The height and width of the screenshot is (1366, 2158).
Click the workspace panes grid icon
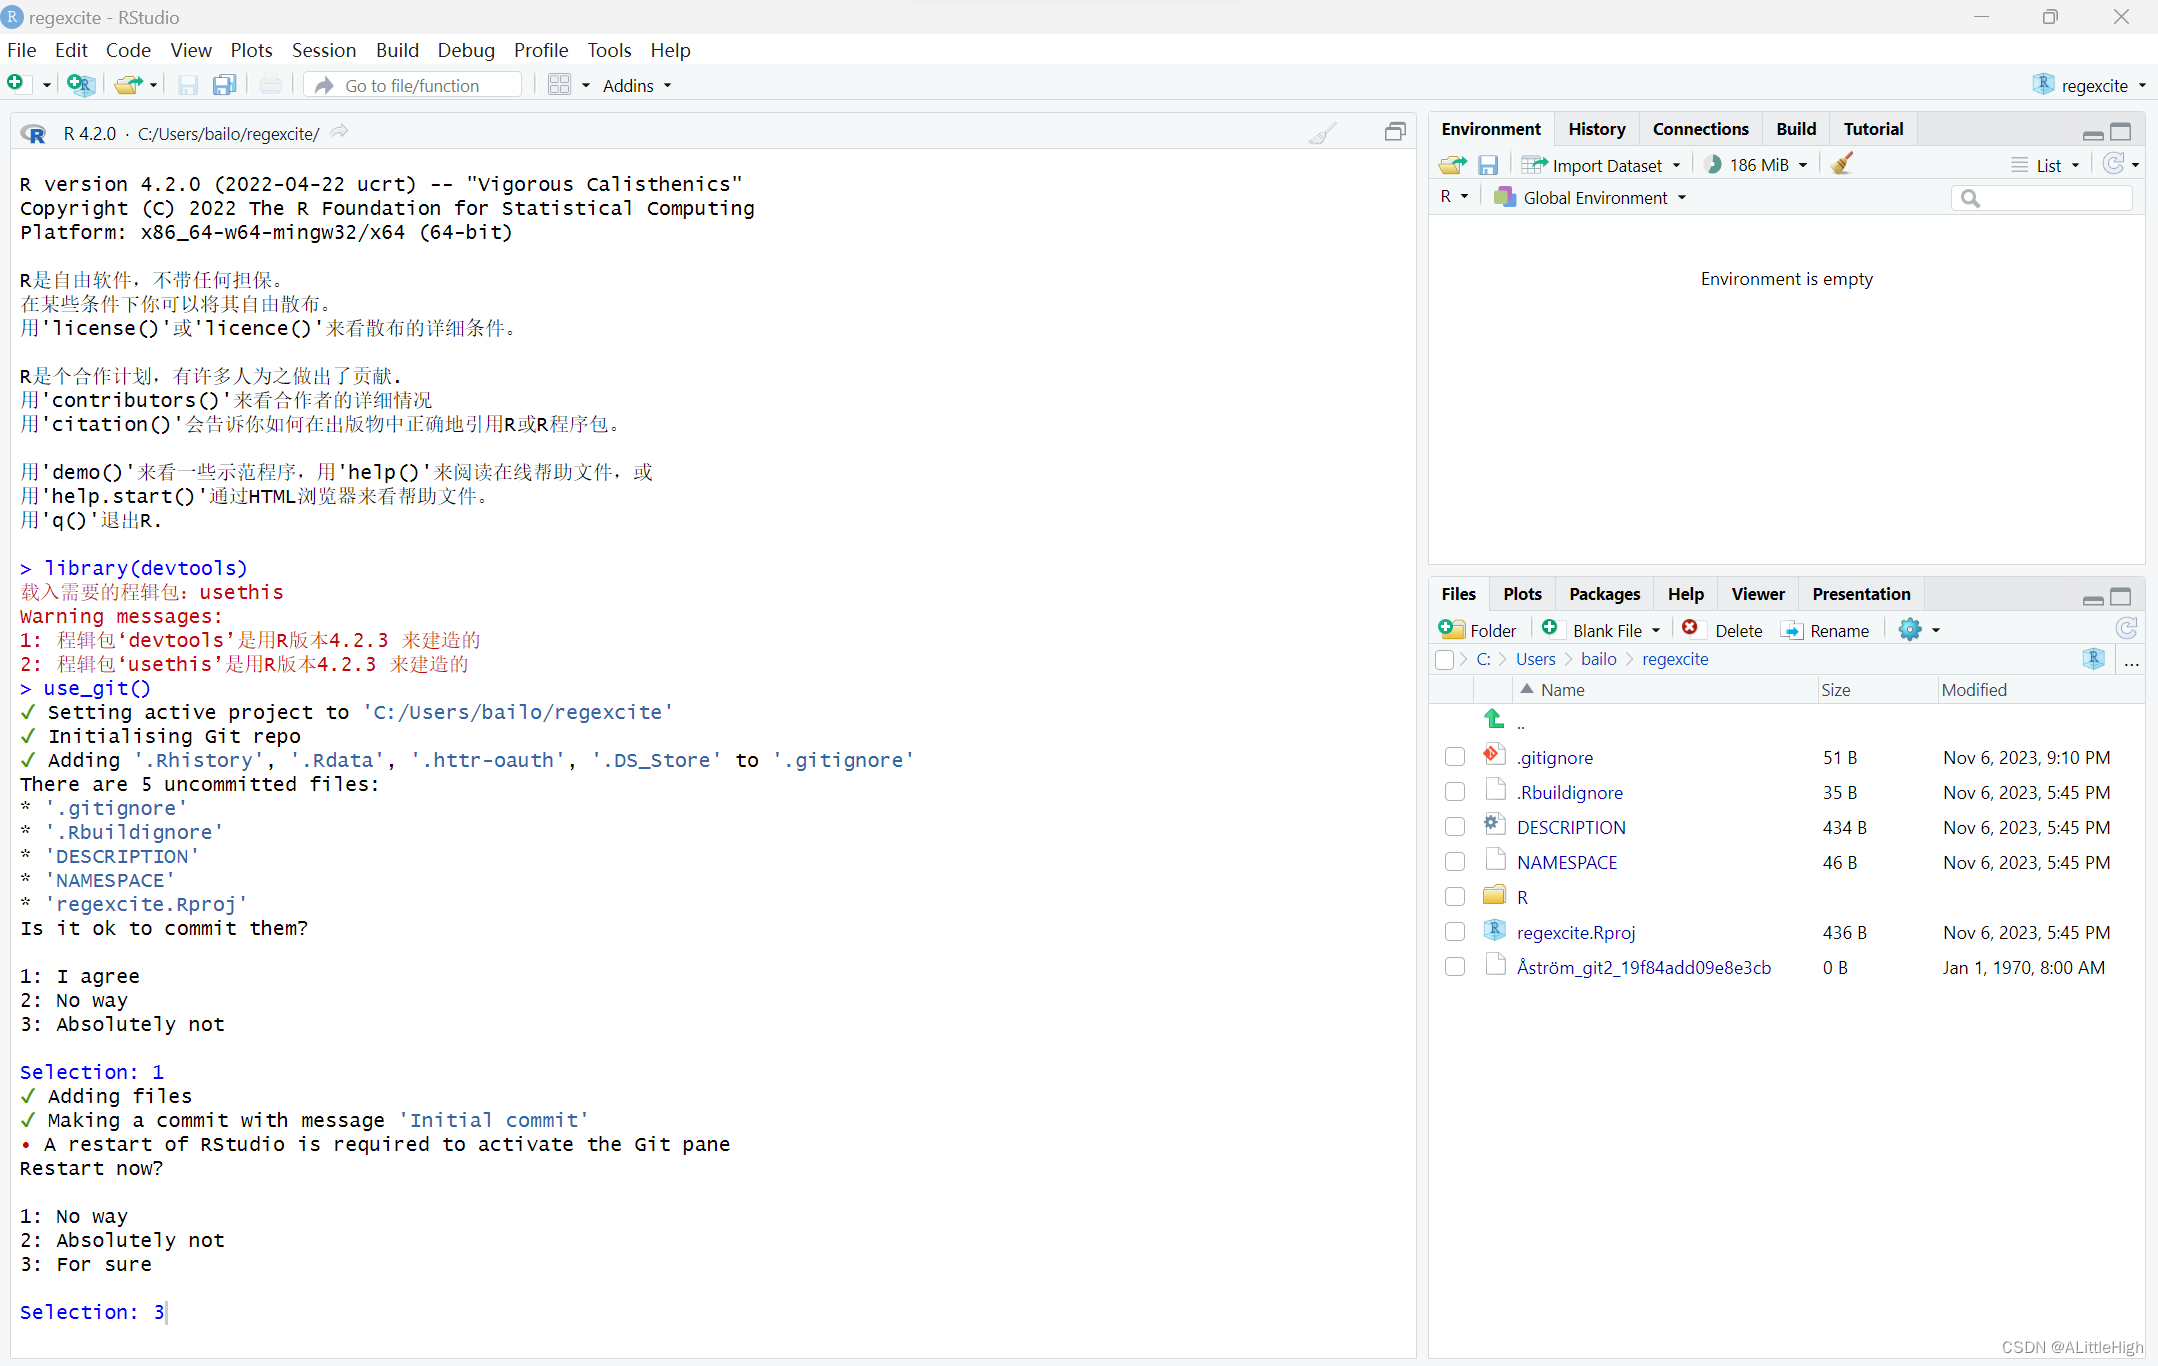559,85
